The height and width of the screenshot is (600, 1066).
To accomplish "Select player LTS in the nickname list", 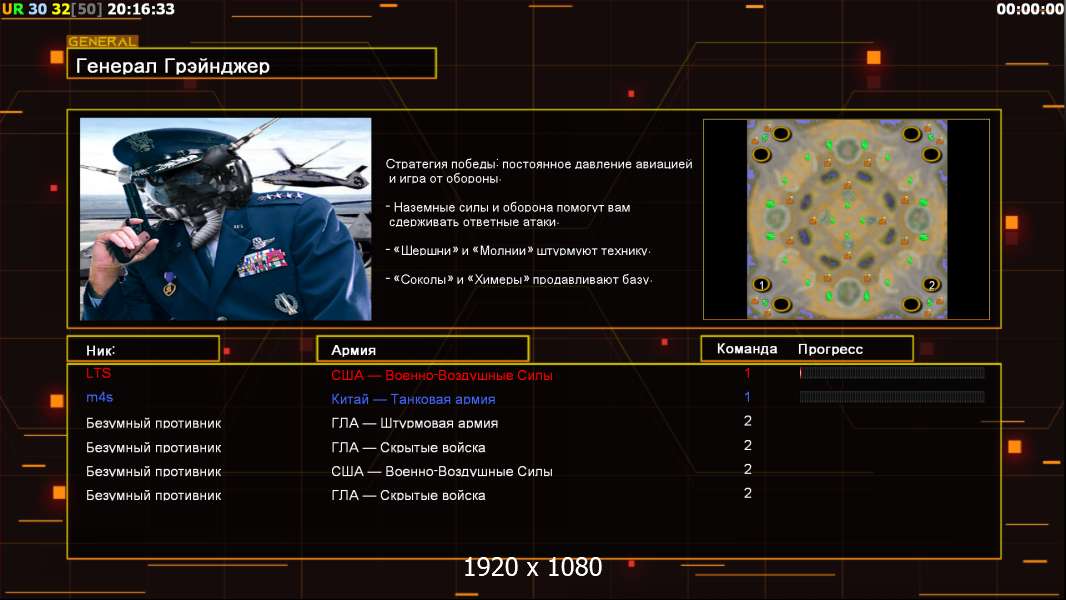I will pyautogui.click(x=99, y=373).
